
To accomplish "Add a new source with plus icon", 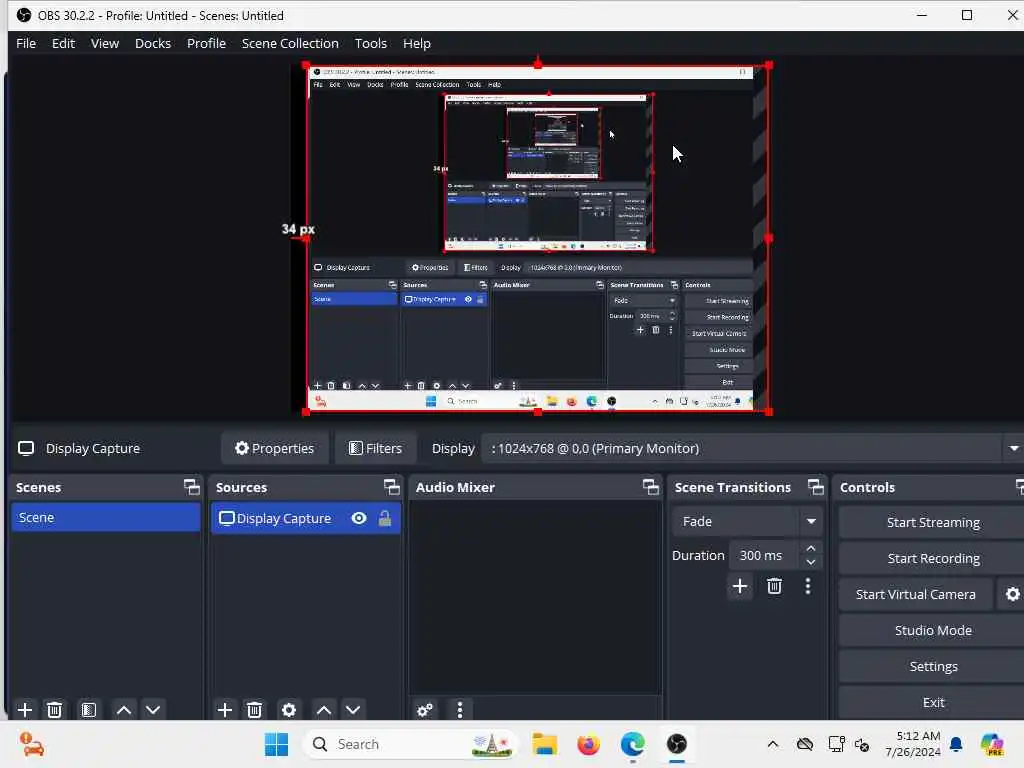I will [x=225, y=710].
